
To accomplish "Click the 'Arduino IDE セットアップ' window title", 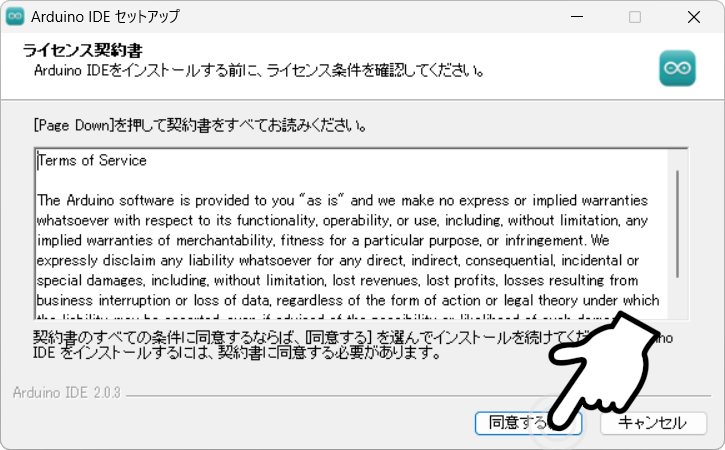I will [x=105, y=17].
